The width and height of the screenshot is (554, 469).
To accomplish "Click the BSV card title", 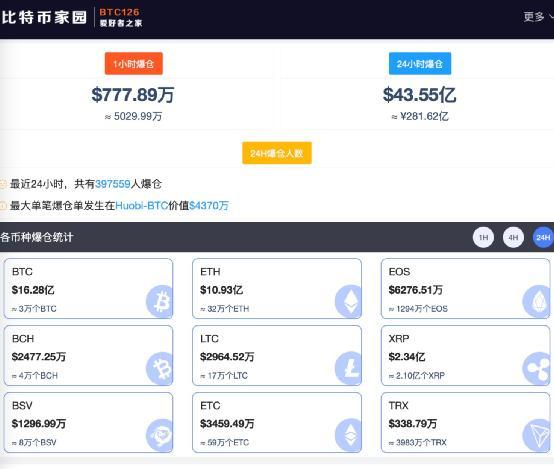I will (22, 405).
